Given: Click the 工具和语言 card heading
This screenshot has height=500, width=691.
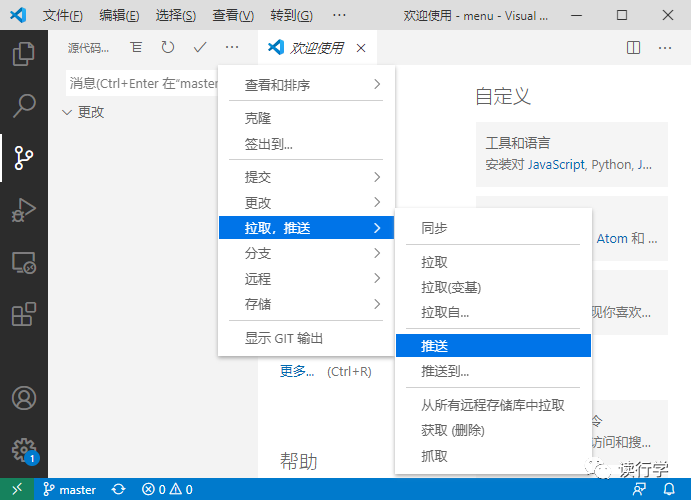Looking at the screenshot, I should pos(518,143).
